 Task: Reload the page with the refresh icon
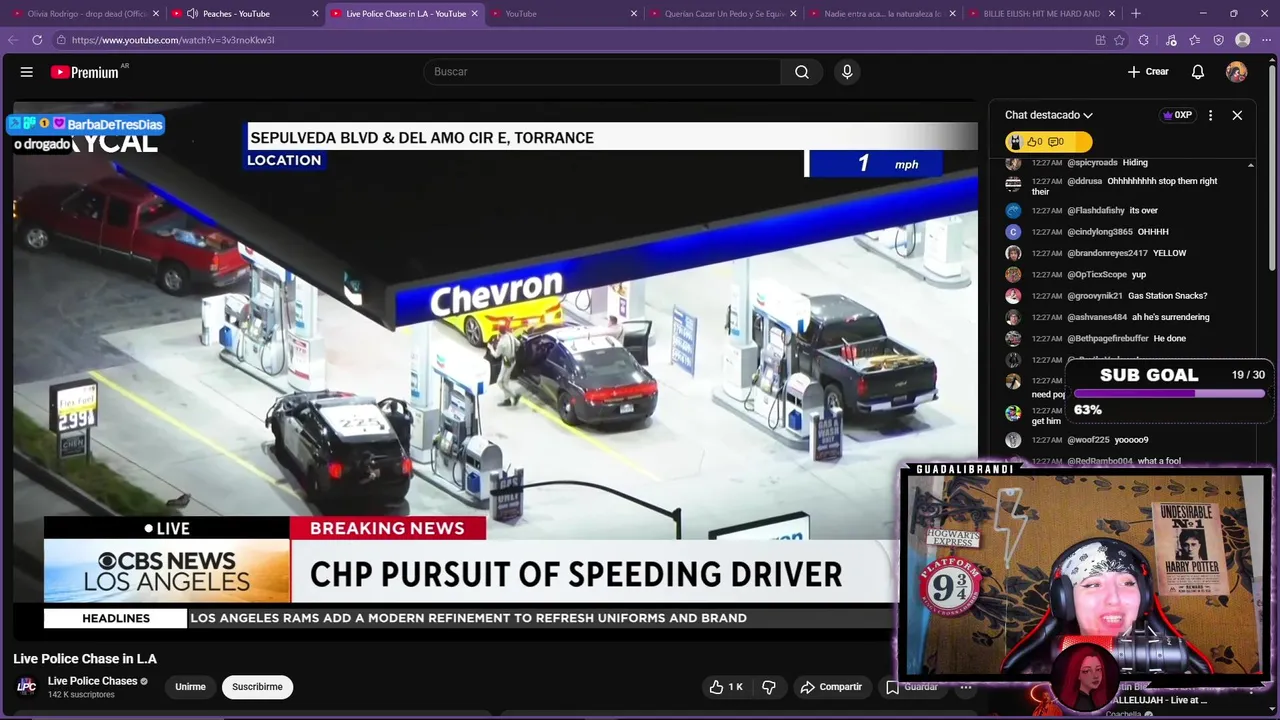pos(37,40)
